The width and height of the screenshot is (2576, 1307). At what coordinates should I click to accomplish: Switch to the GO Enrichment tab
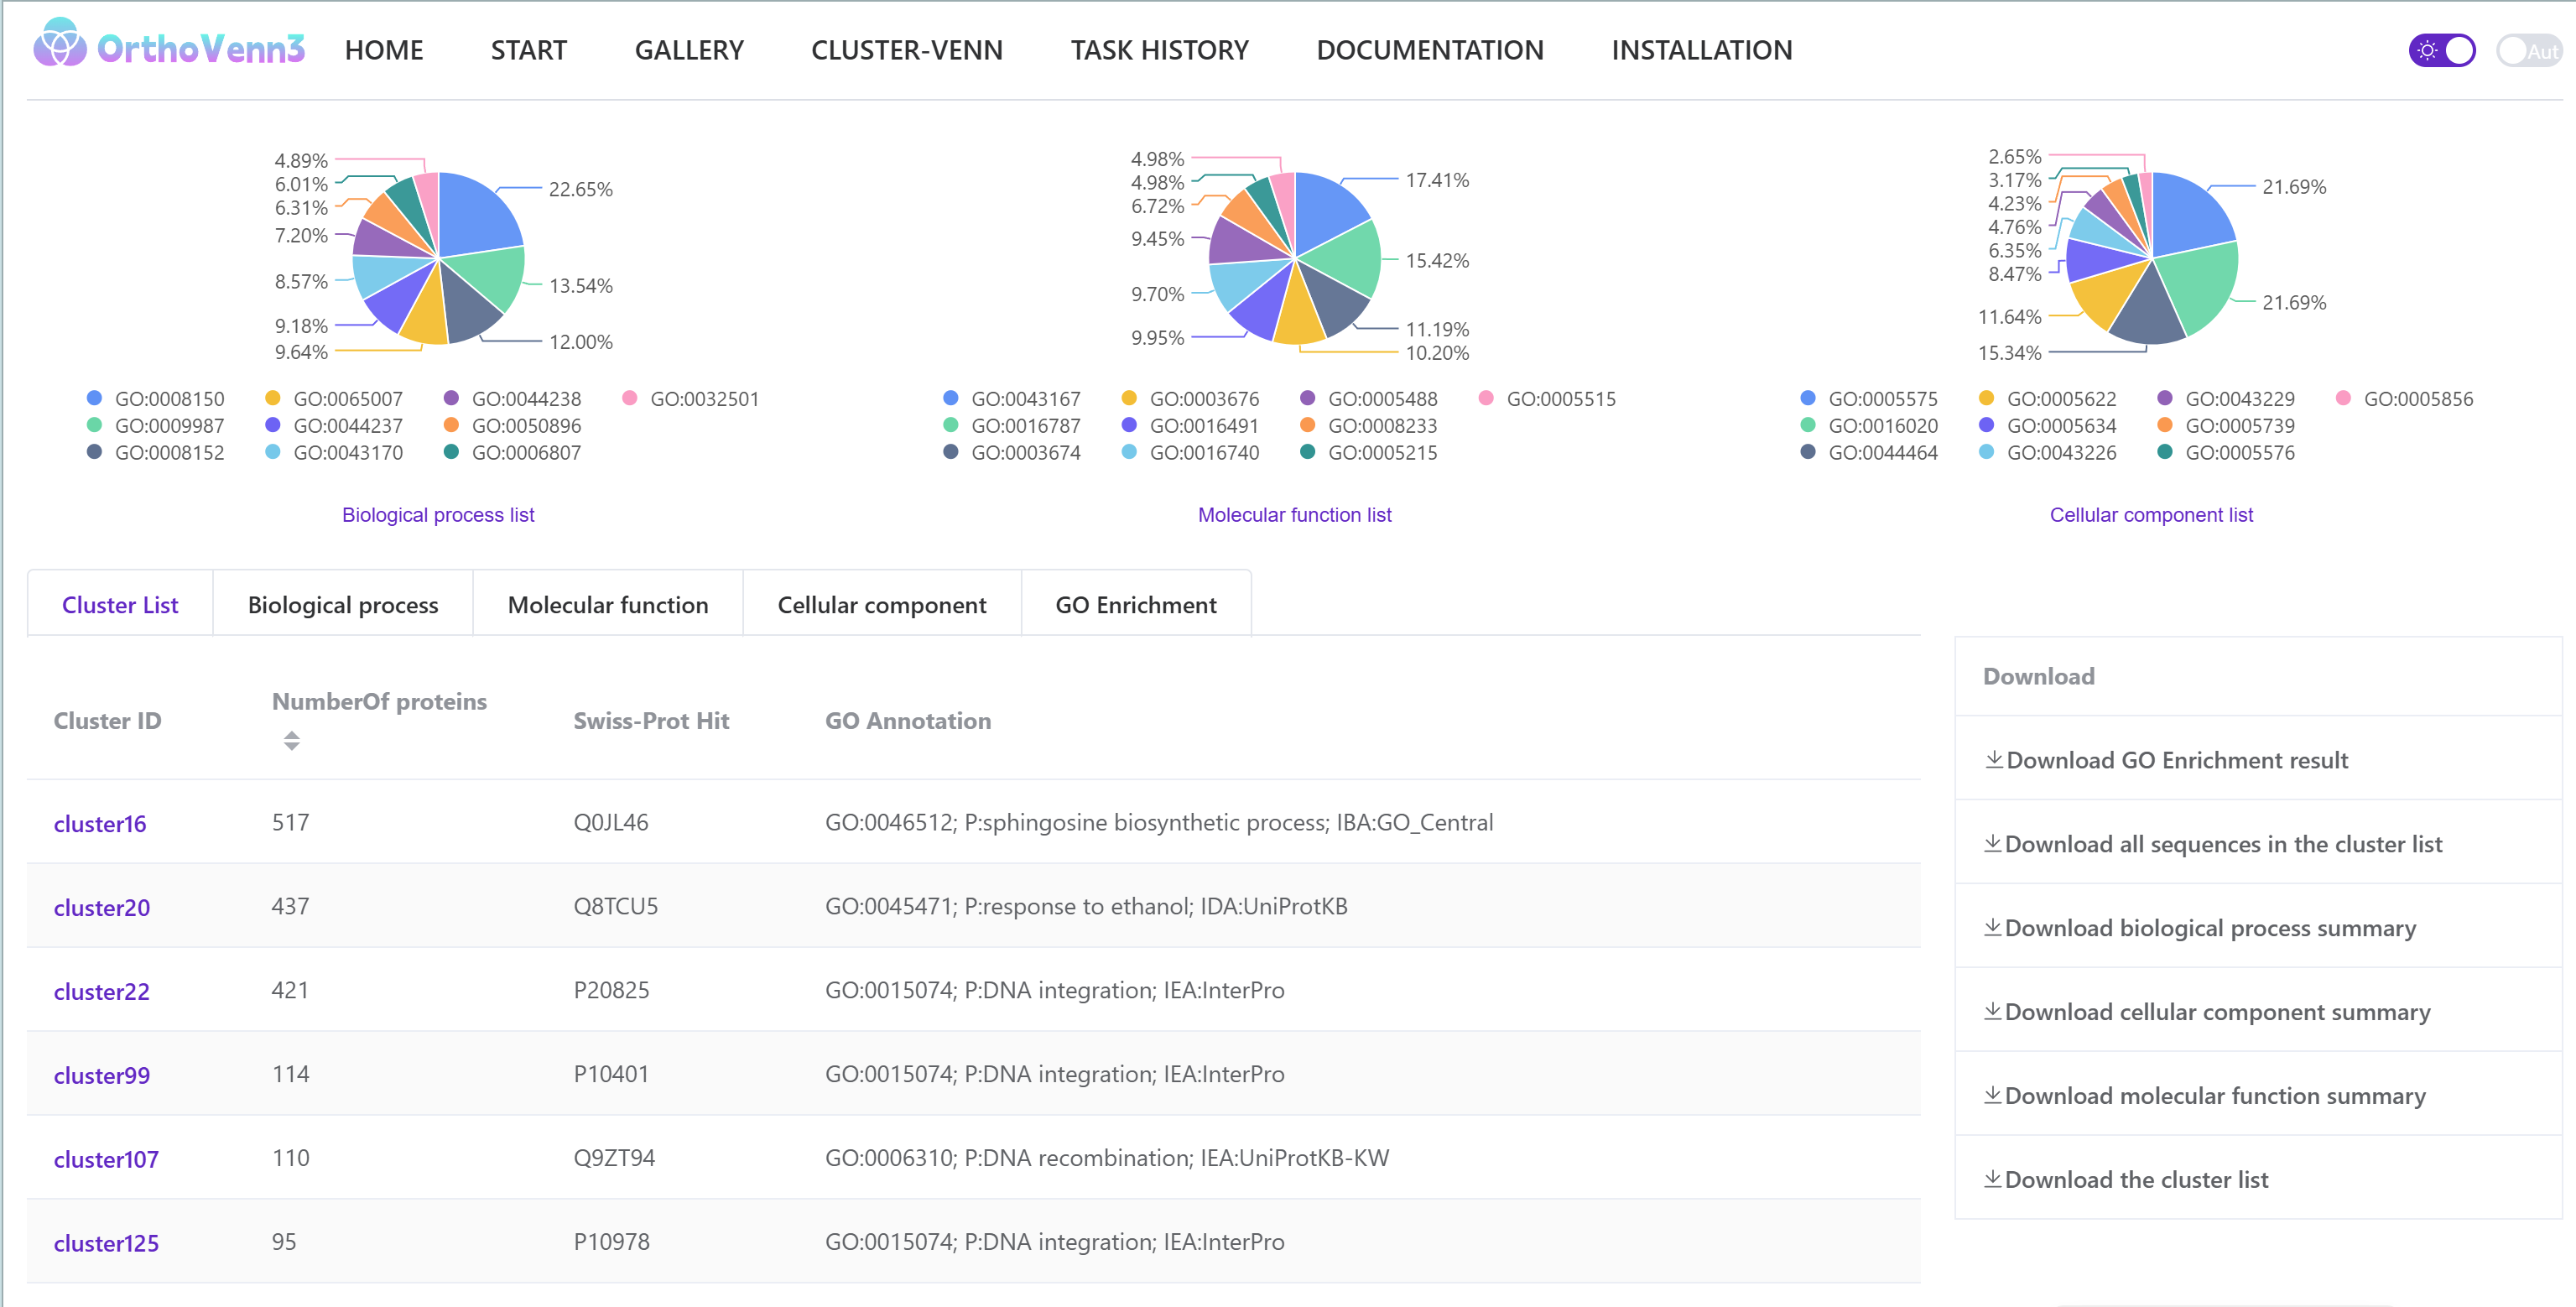pos(1135,605)
